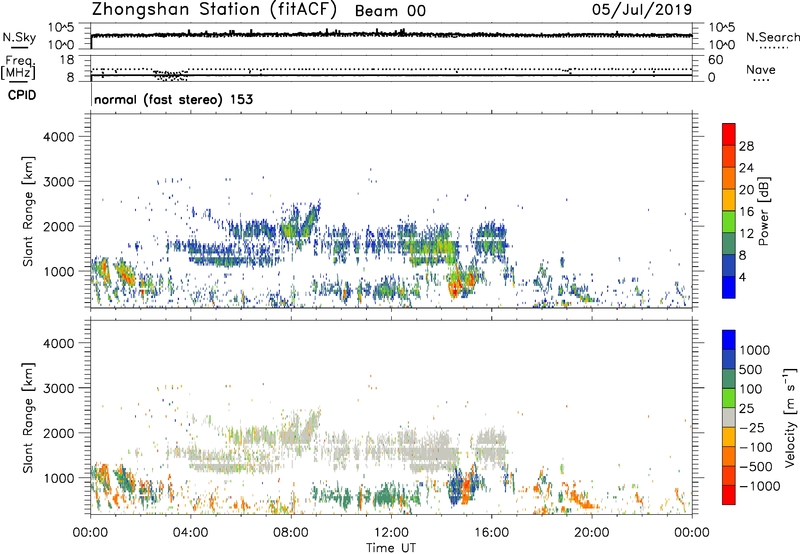Screen dimensions: 800x554
Task: Click the CPID label
Action: pos(22,95)
